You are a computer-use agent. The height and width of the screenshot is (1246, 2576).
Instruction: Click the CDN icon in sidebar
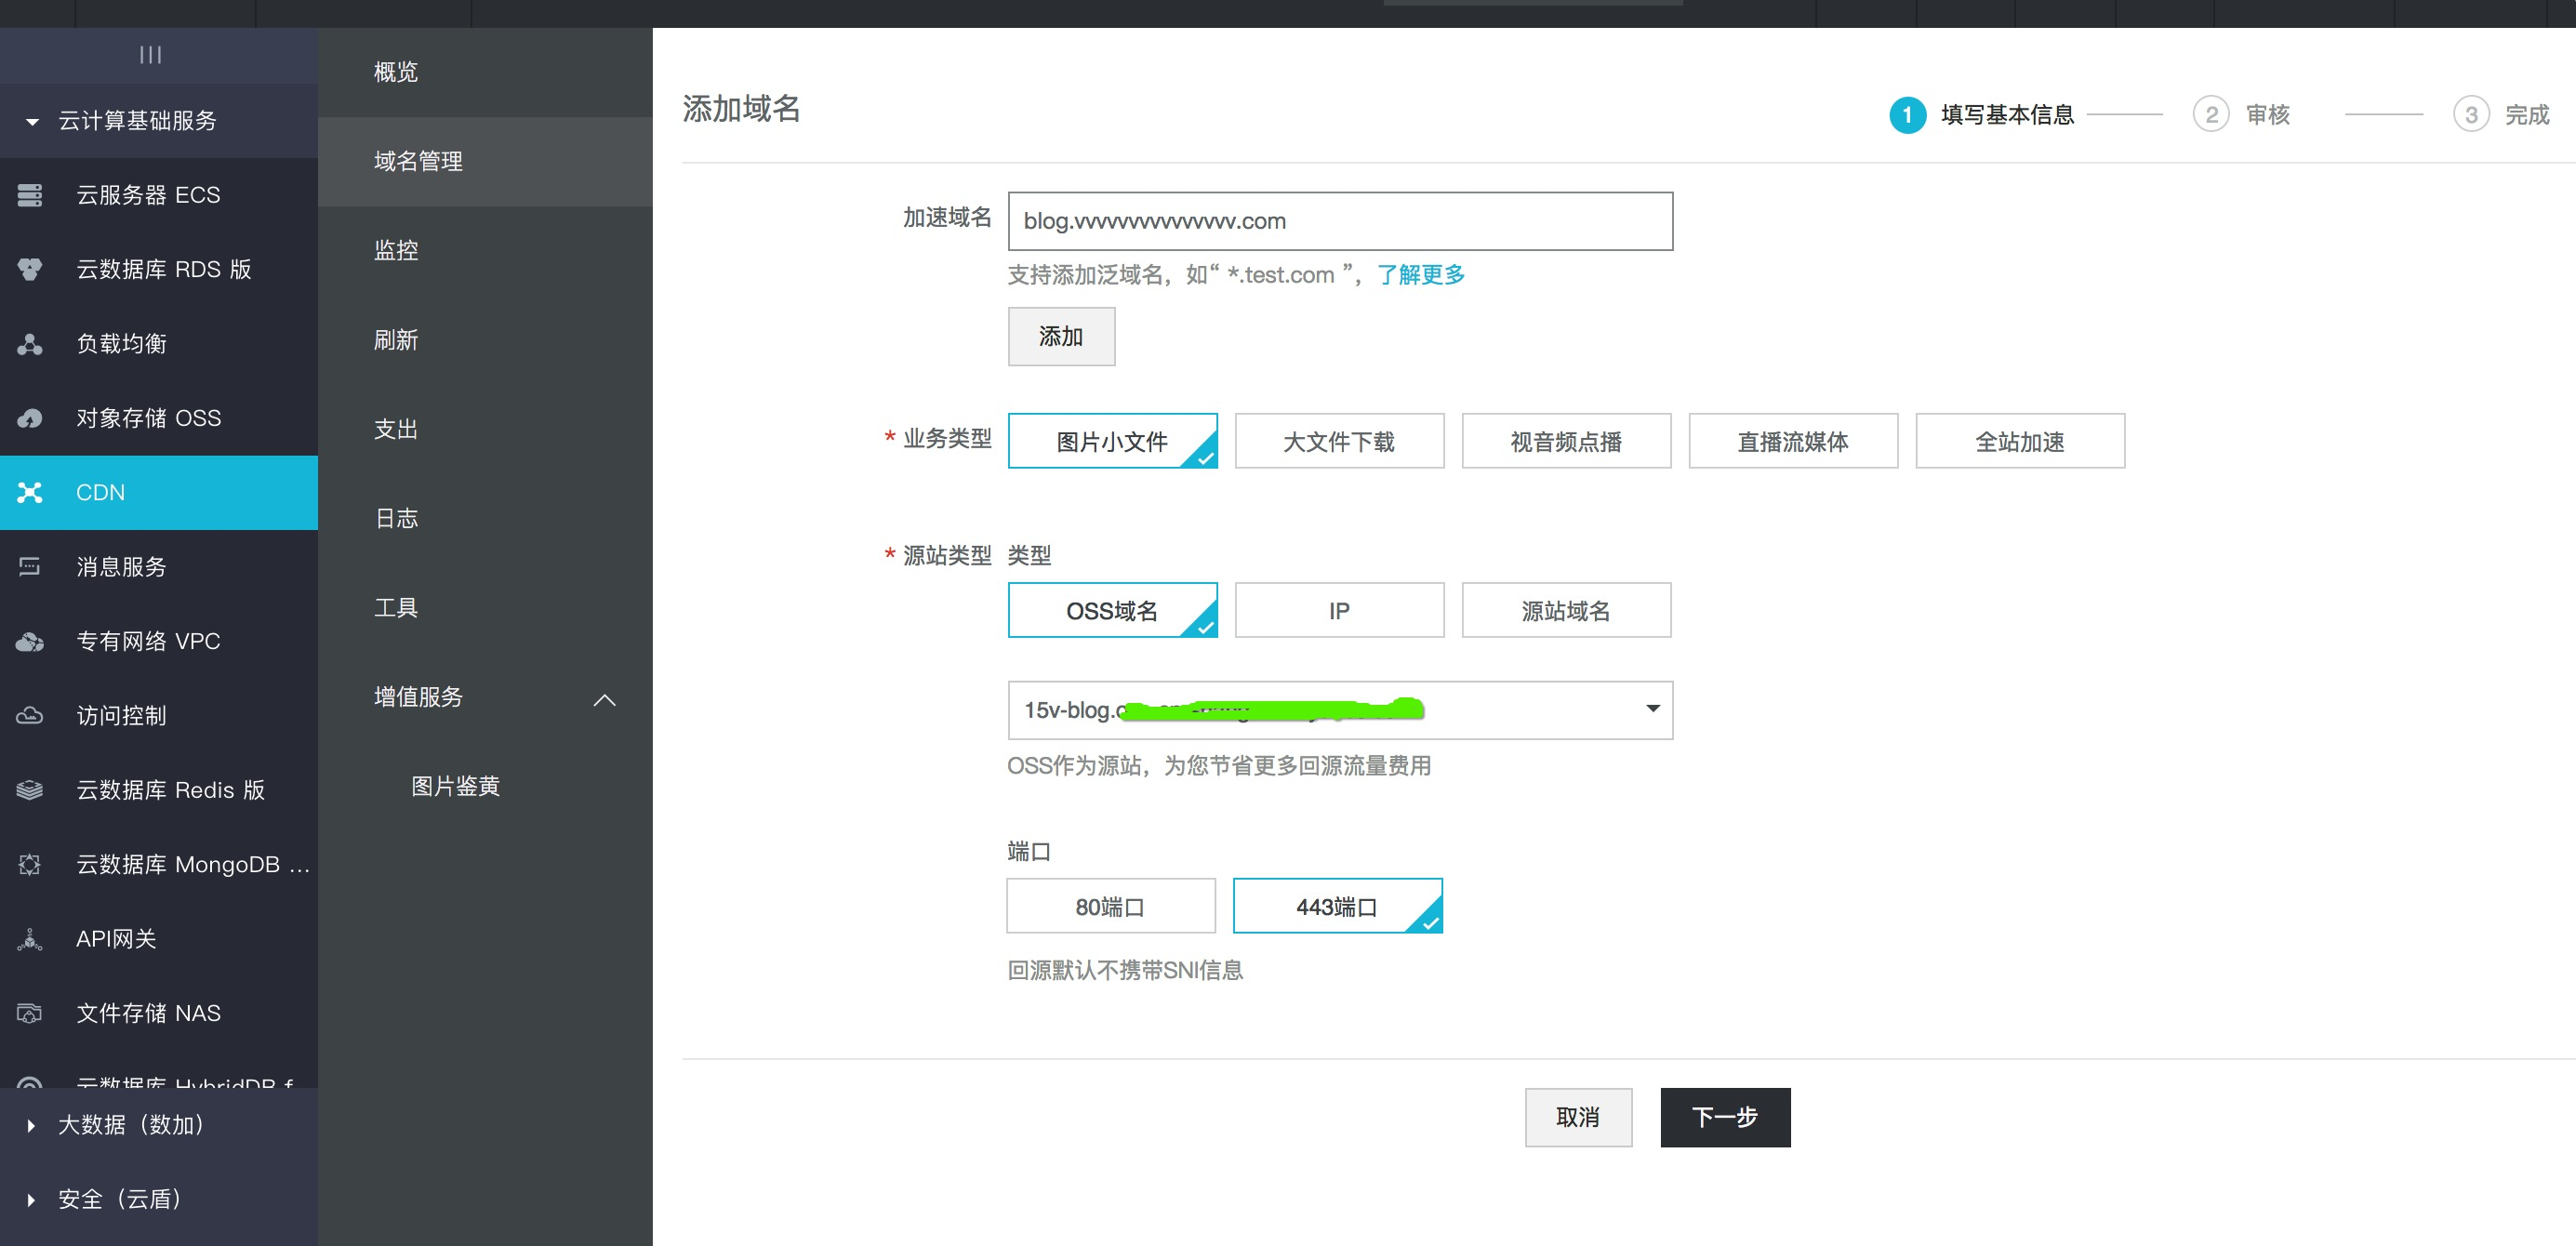30,492
